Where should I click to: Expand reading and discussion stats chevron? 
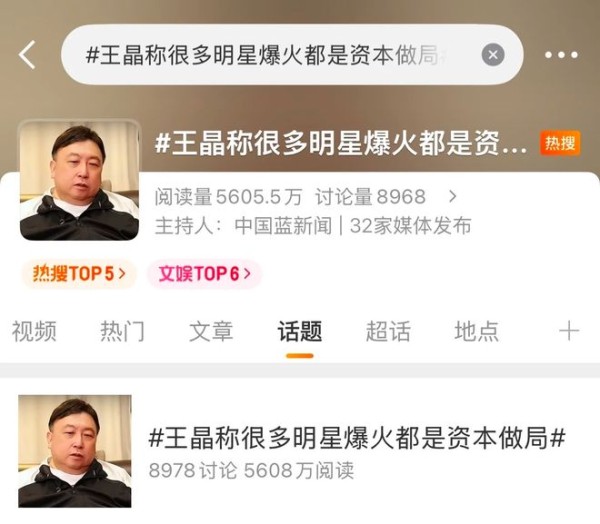(453, 196)
